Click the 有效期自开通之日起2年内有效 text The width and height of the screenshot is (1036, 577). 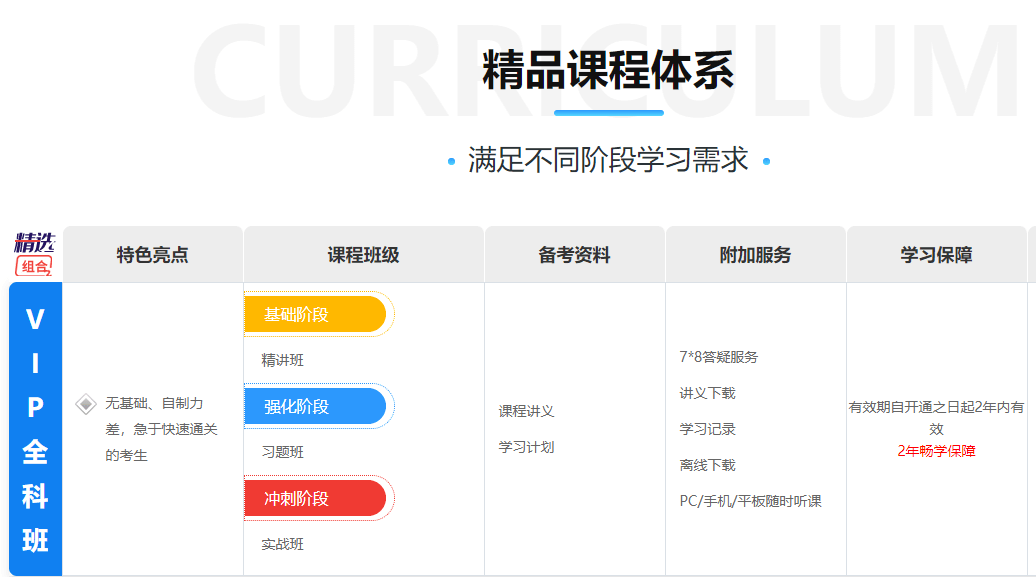936,418
